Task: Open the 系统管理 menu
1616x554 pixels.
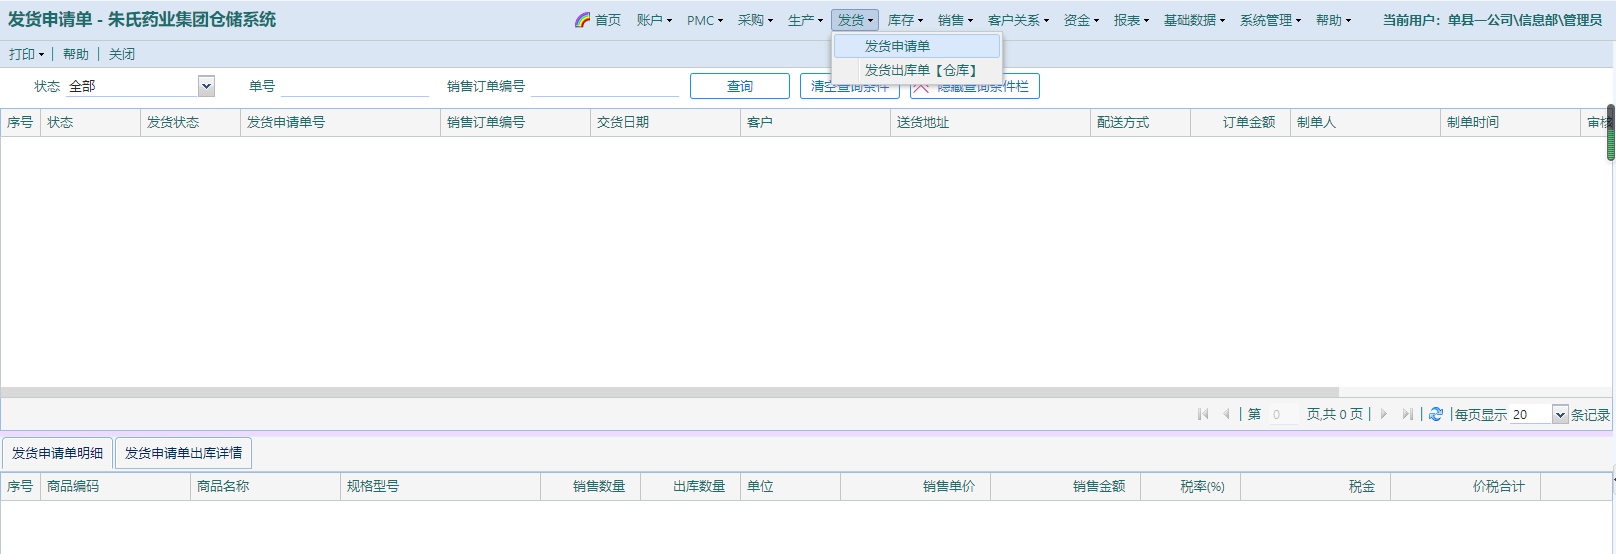Action: pyautogui.click(x=1270, y=20)
